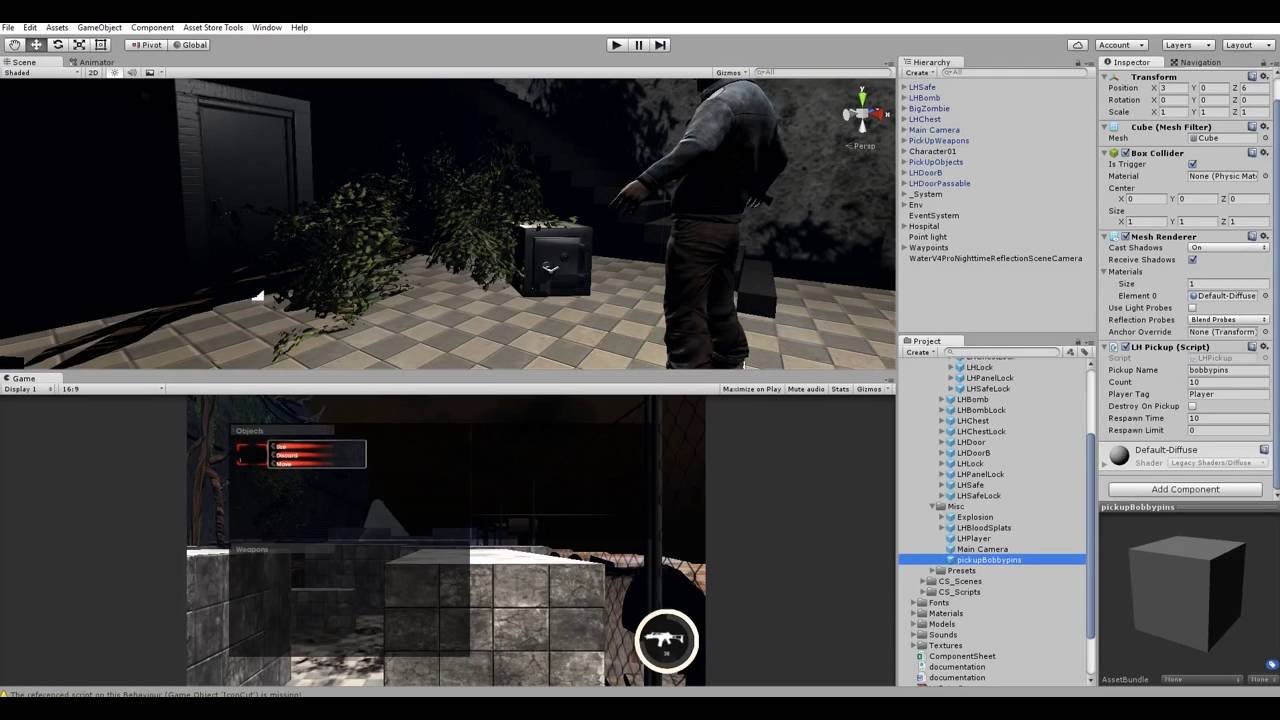Select the Scale tool
Image resolution: width=1280 pixels, height=720 pixels.
(79, 44)
